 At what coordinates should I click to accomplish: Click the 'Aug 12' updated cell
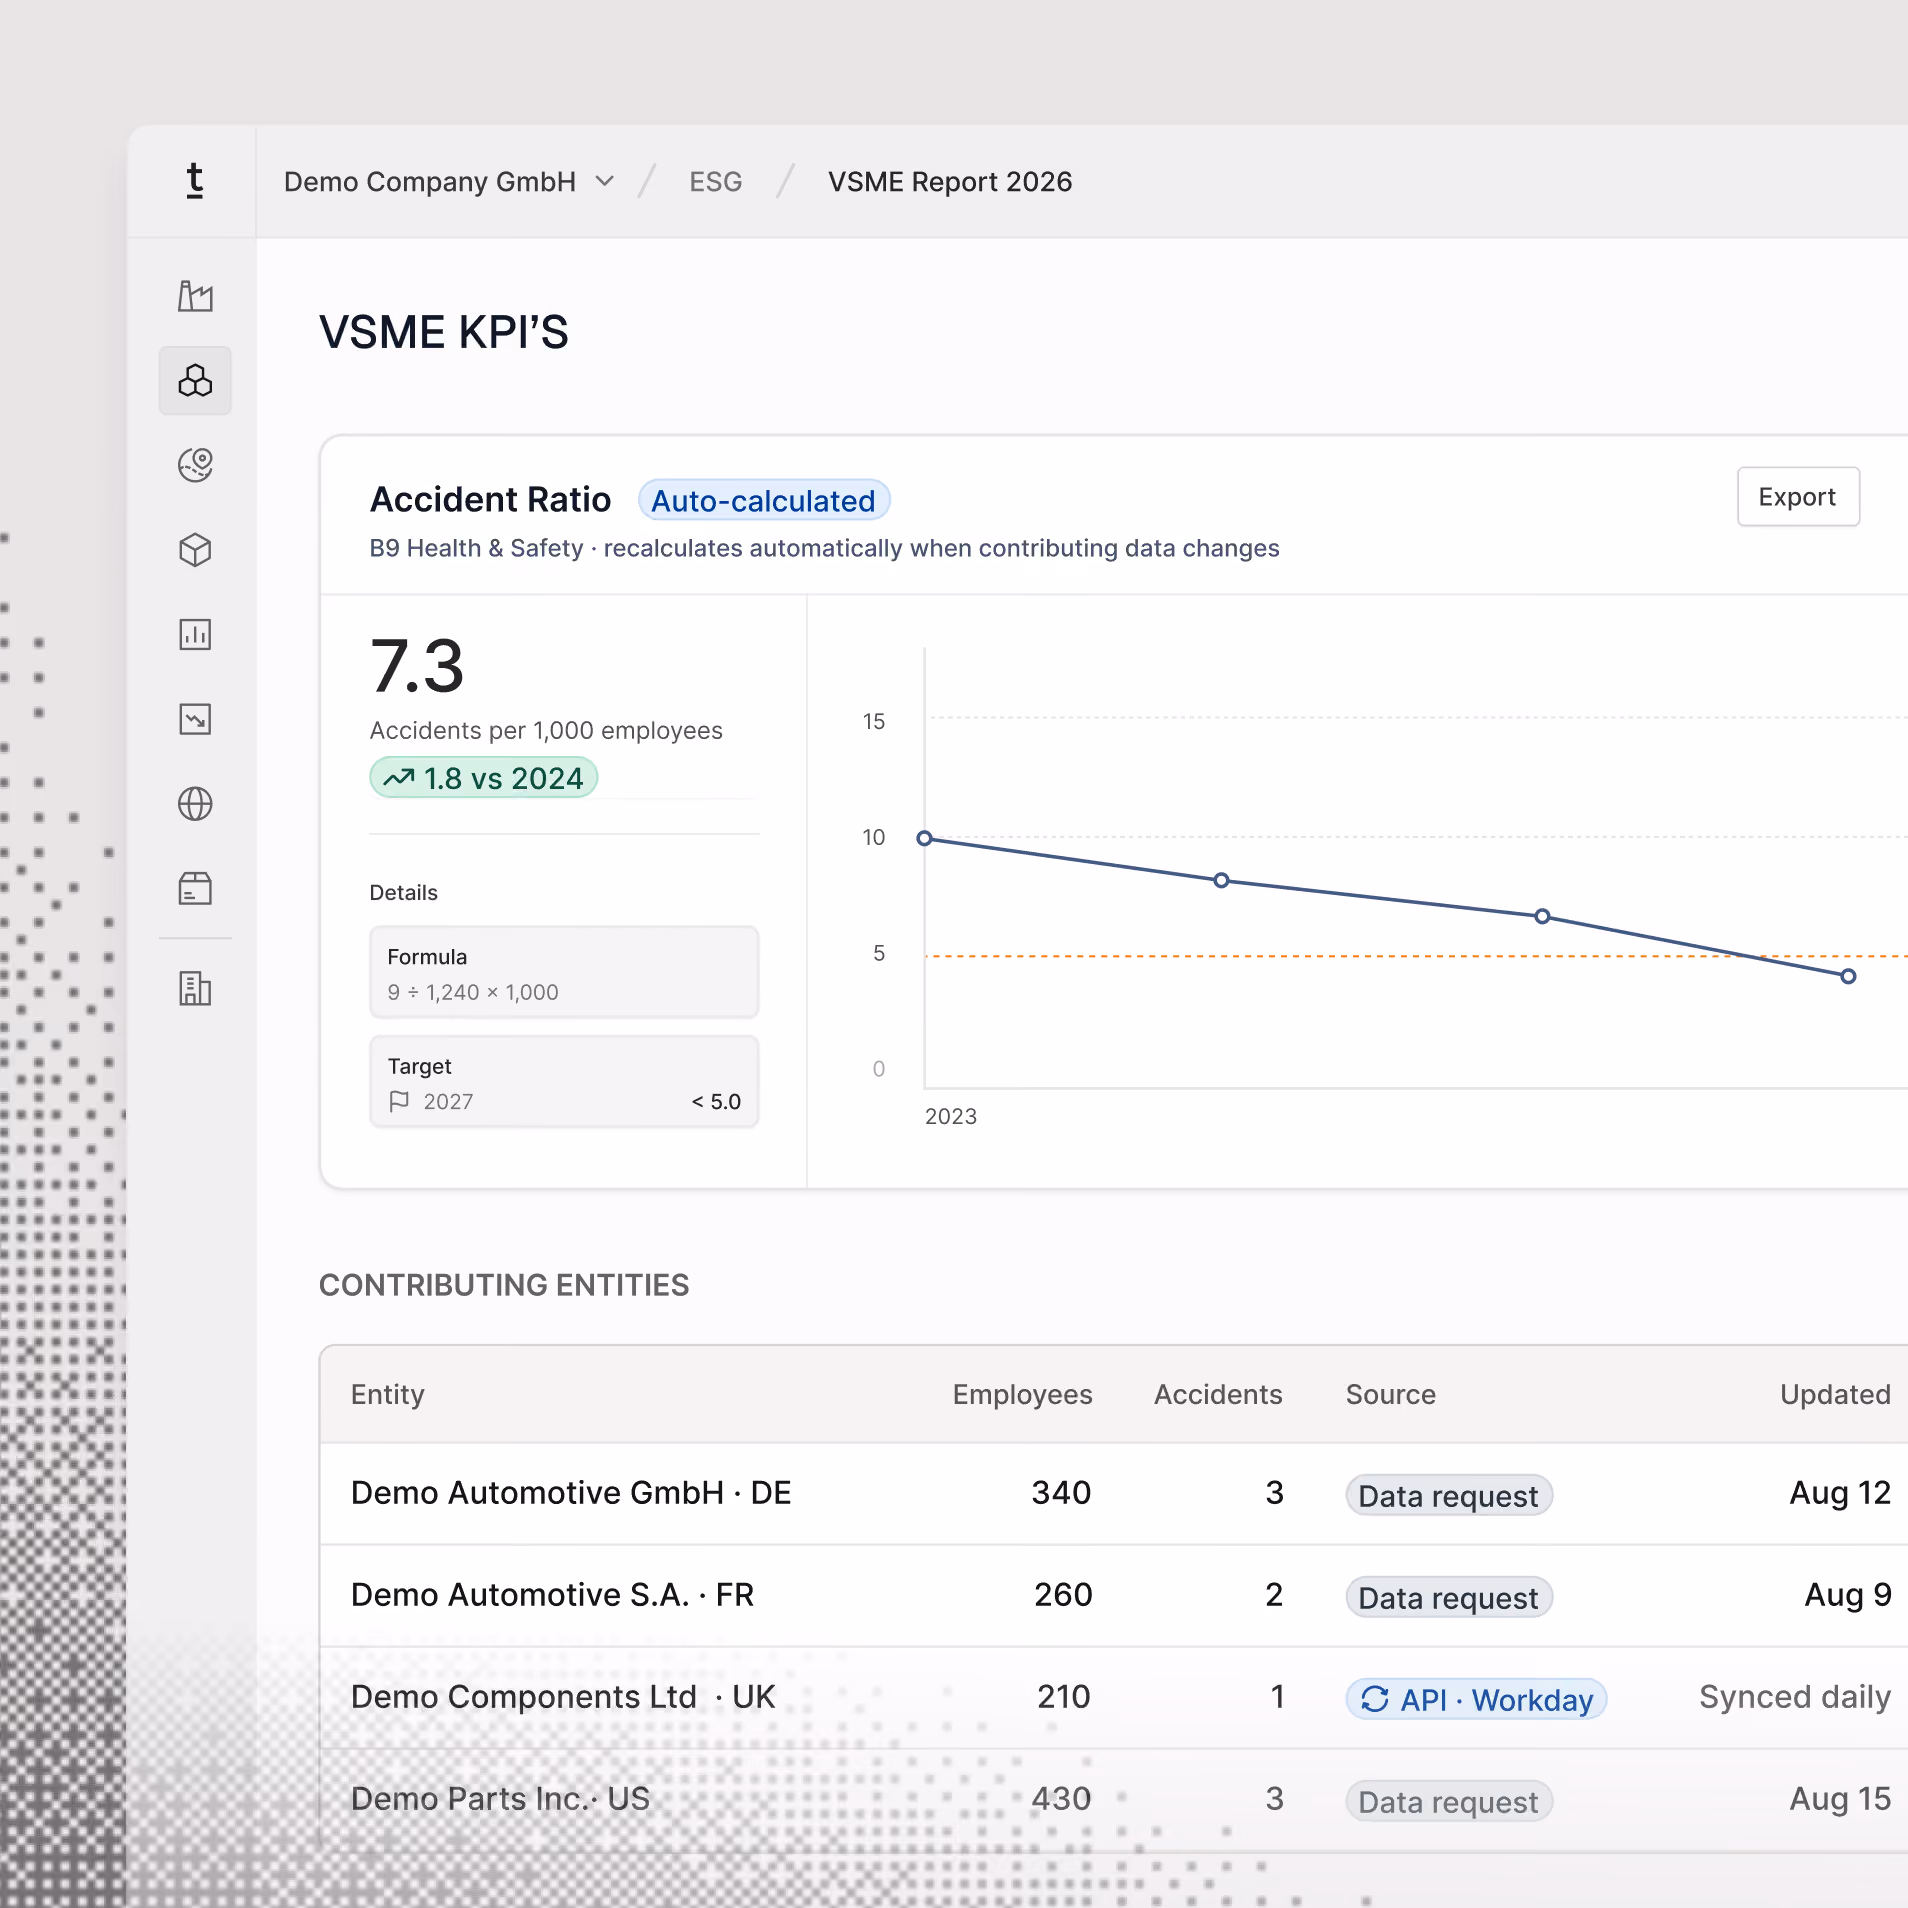coord(1840,1493)
